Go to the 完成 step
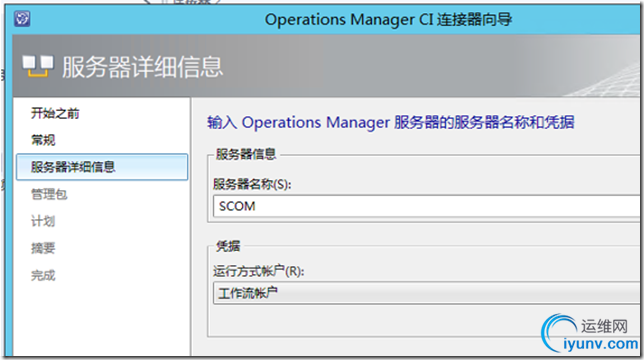The width and height of the screenshot is (644, 360). 43,275
